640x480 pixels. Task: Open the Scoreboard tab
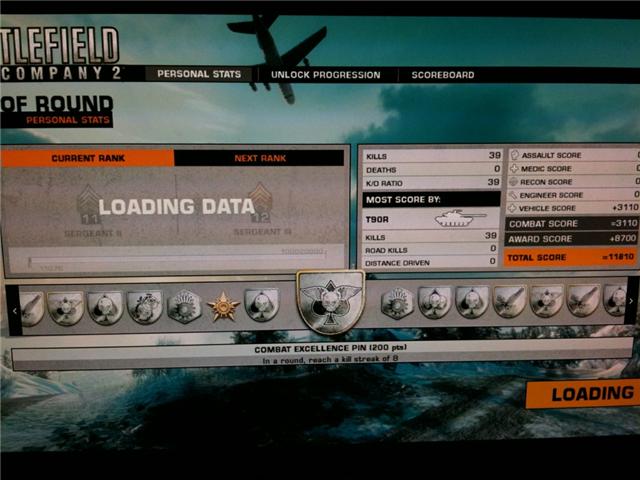tap(442, 75)
